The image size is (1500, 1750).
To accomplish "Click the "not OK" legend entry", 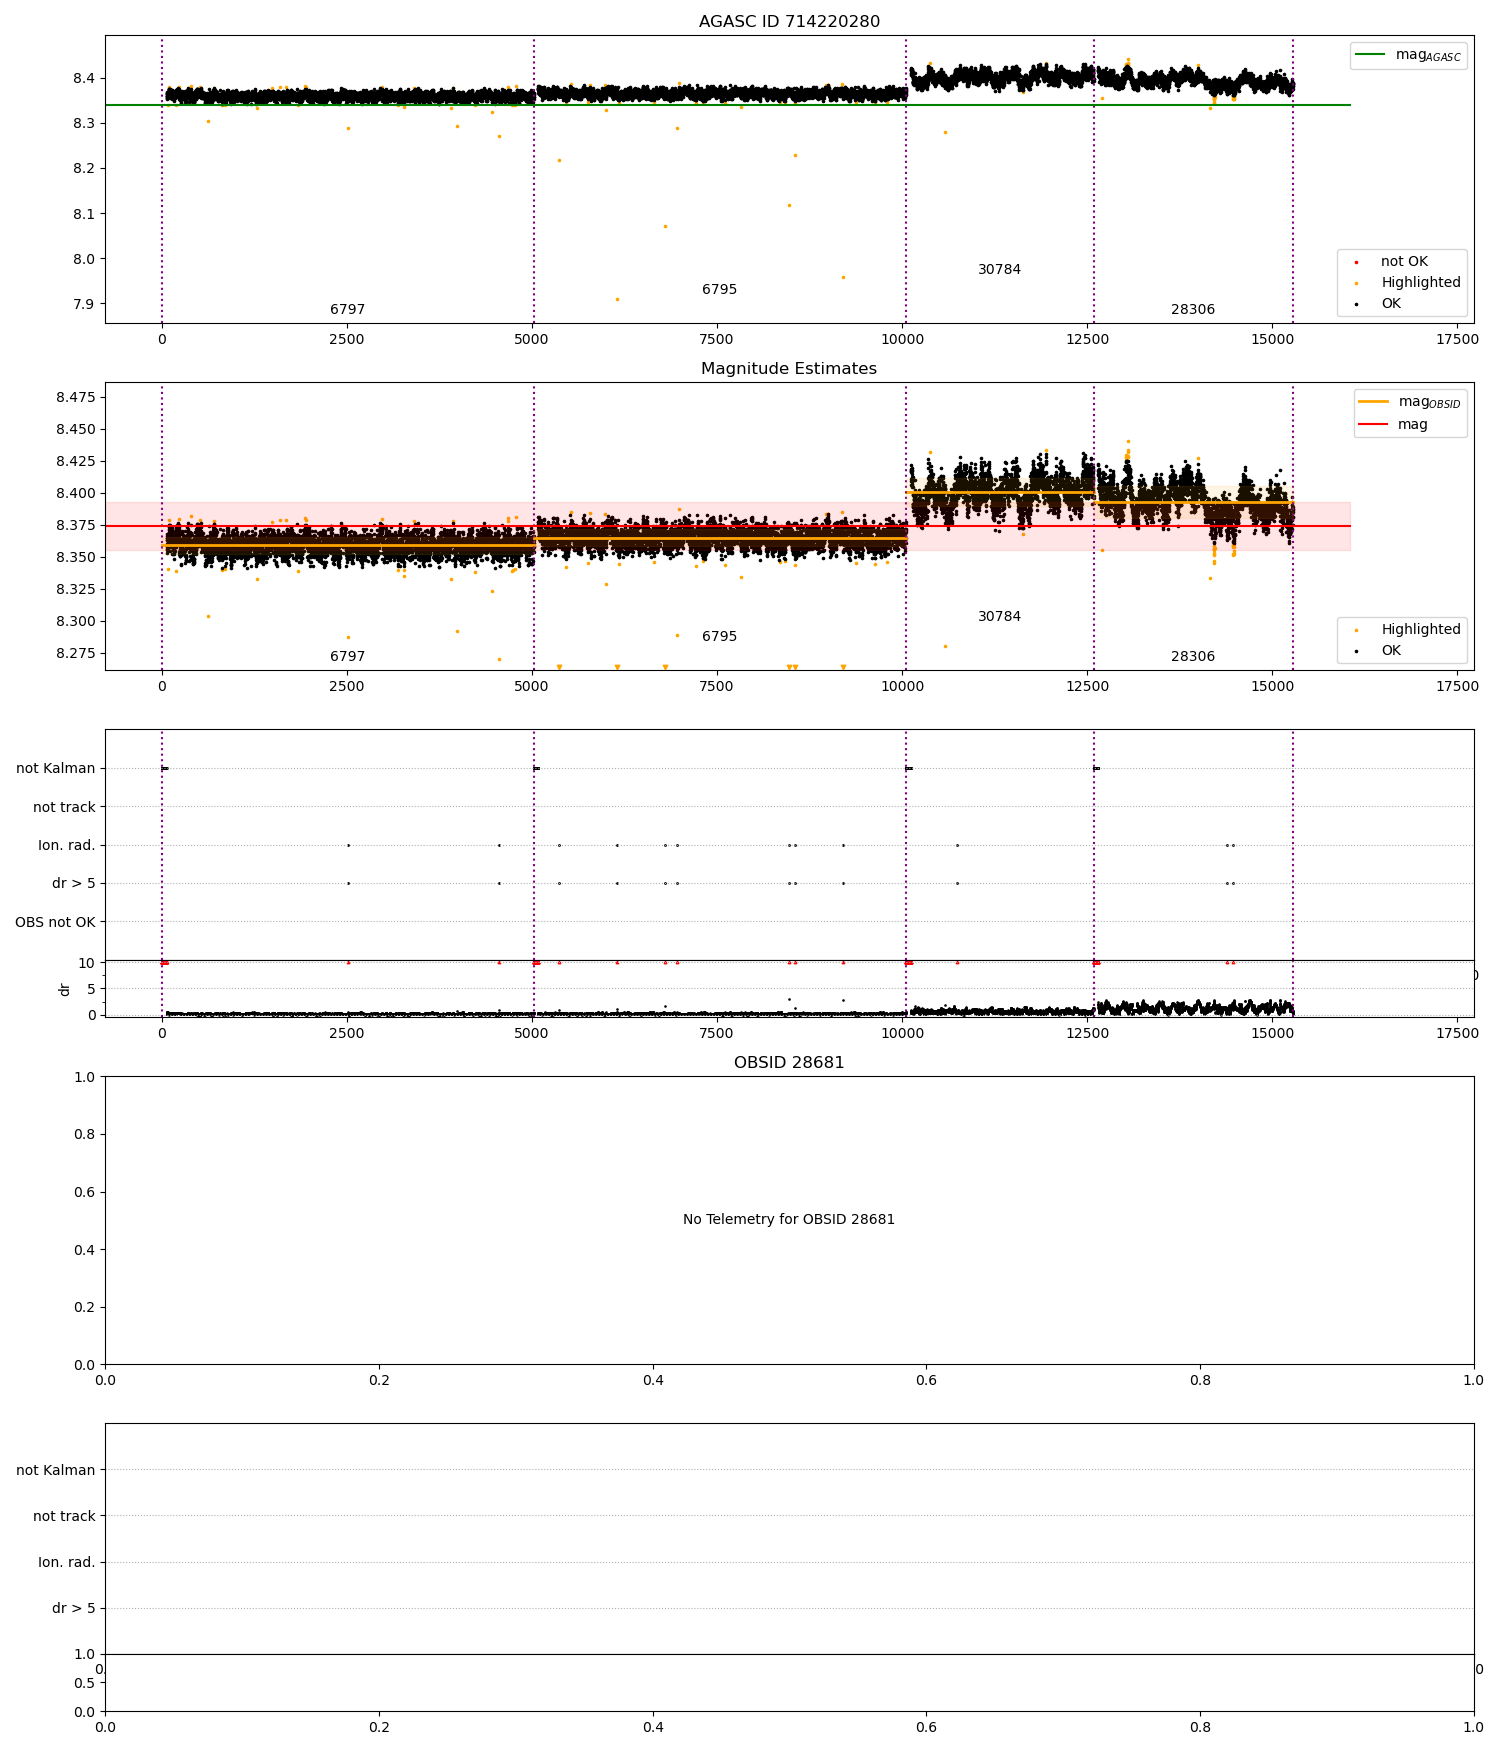I will tap(1404, 262).
